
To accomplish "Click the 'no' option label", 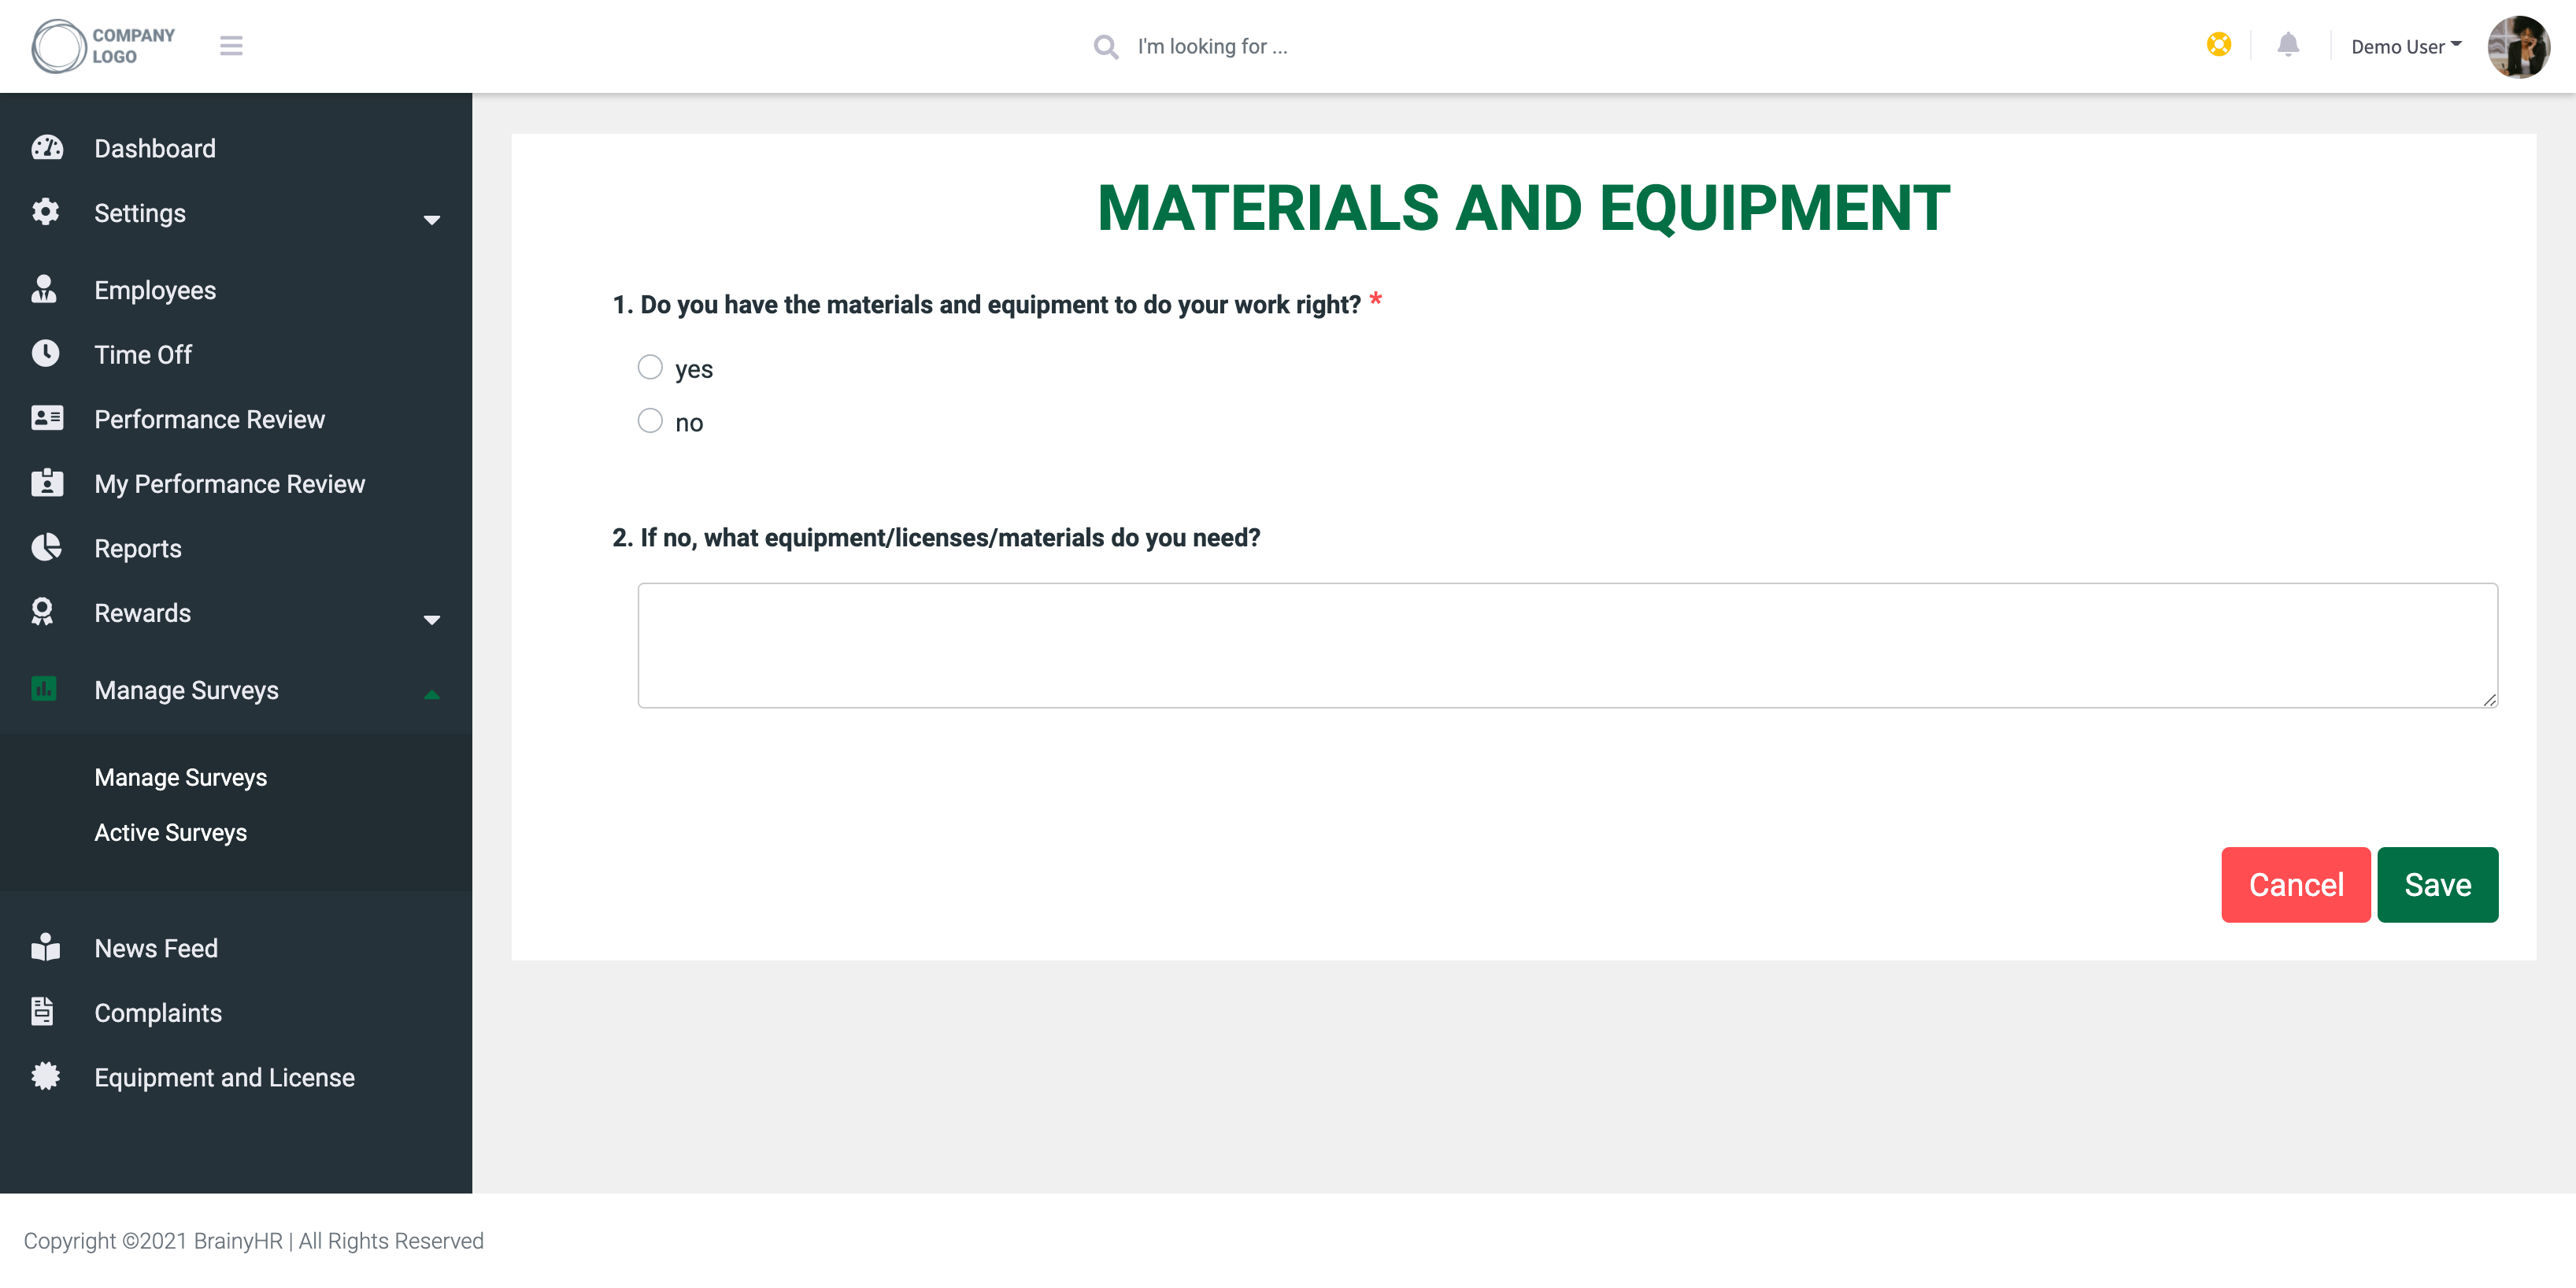I will (689, 423).
